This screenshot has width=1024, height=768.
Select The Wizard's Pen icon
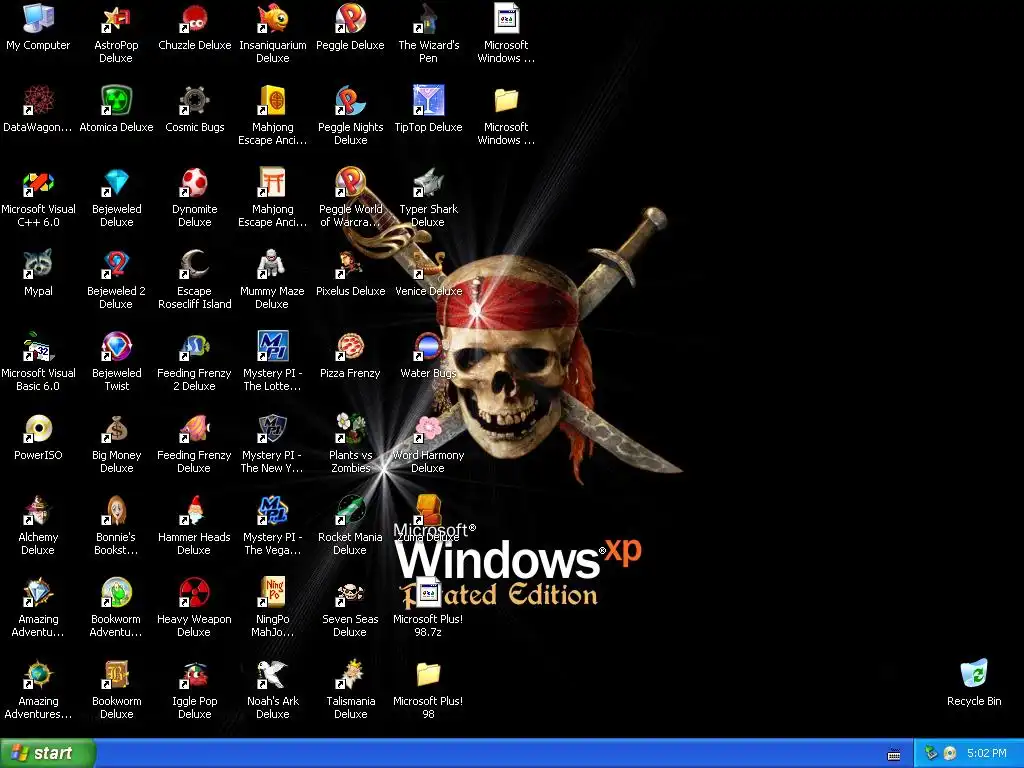point(428,19)
